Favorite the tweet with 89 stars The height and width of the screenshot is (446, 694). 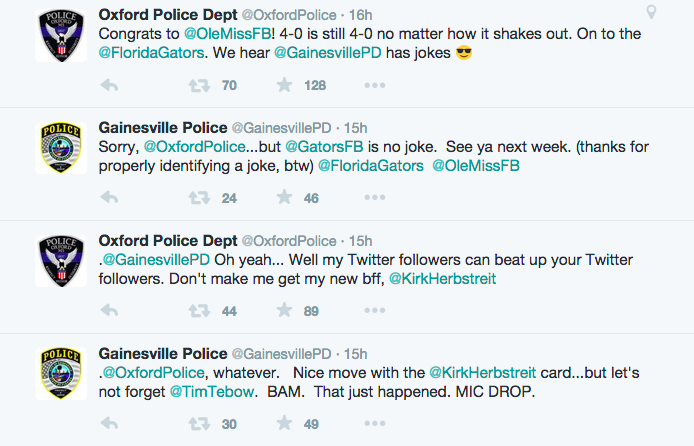pos(284,311)
